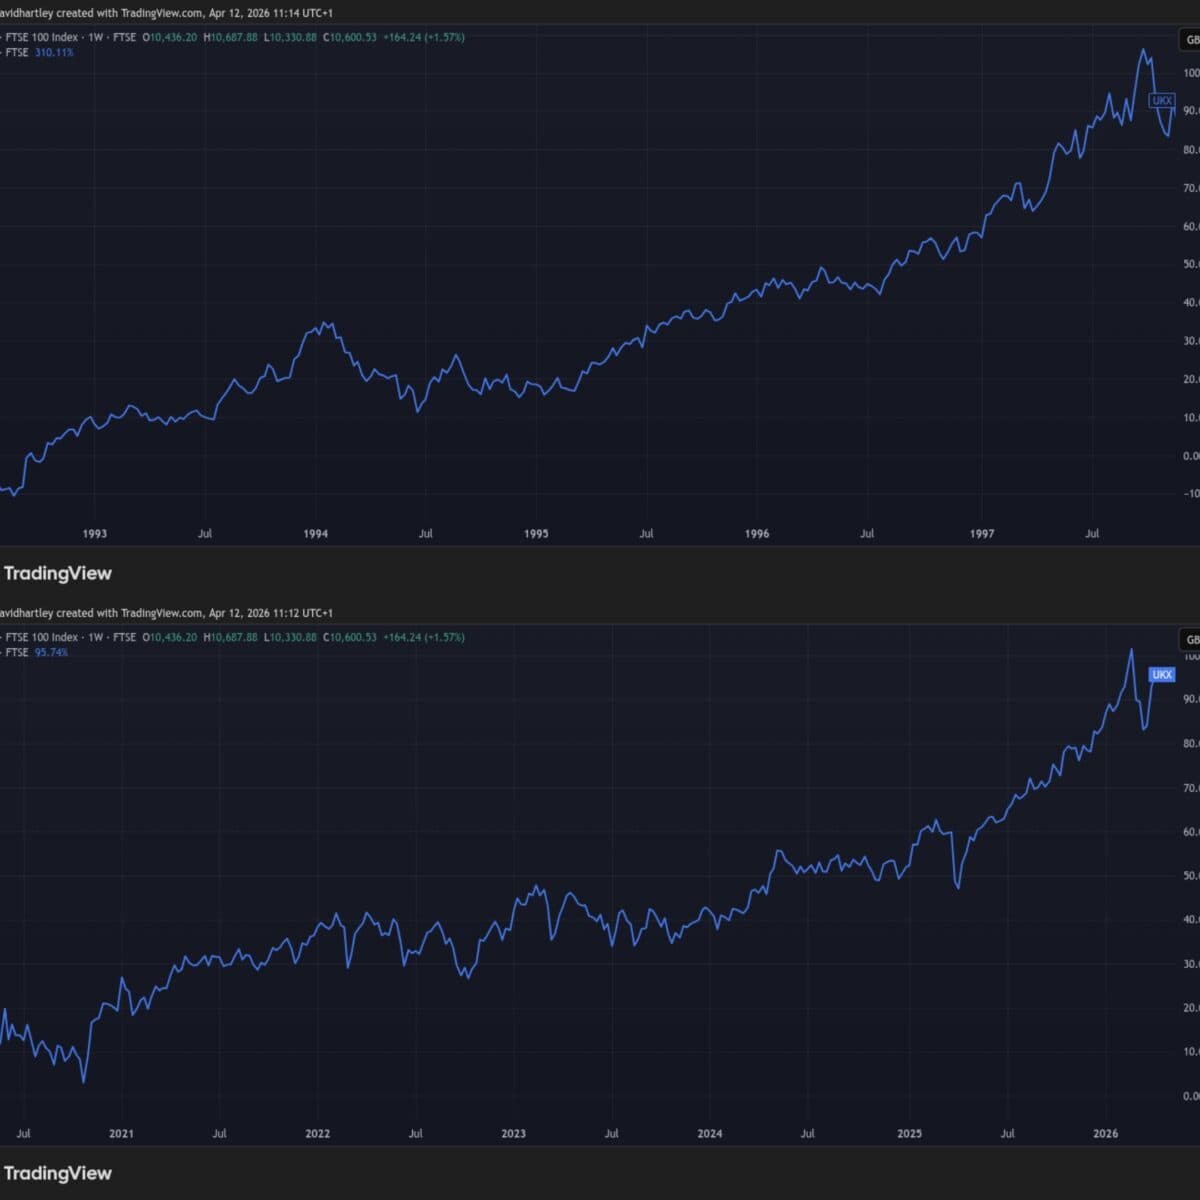Open the TradingView logo below the upper chart
Image resolution: width=1200 pixels, height=1200 pixels.
pos(57,573)
